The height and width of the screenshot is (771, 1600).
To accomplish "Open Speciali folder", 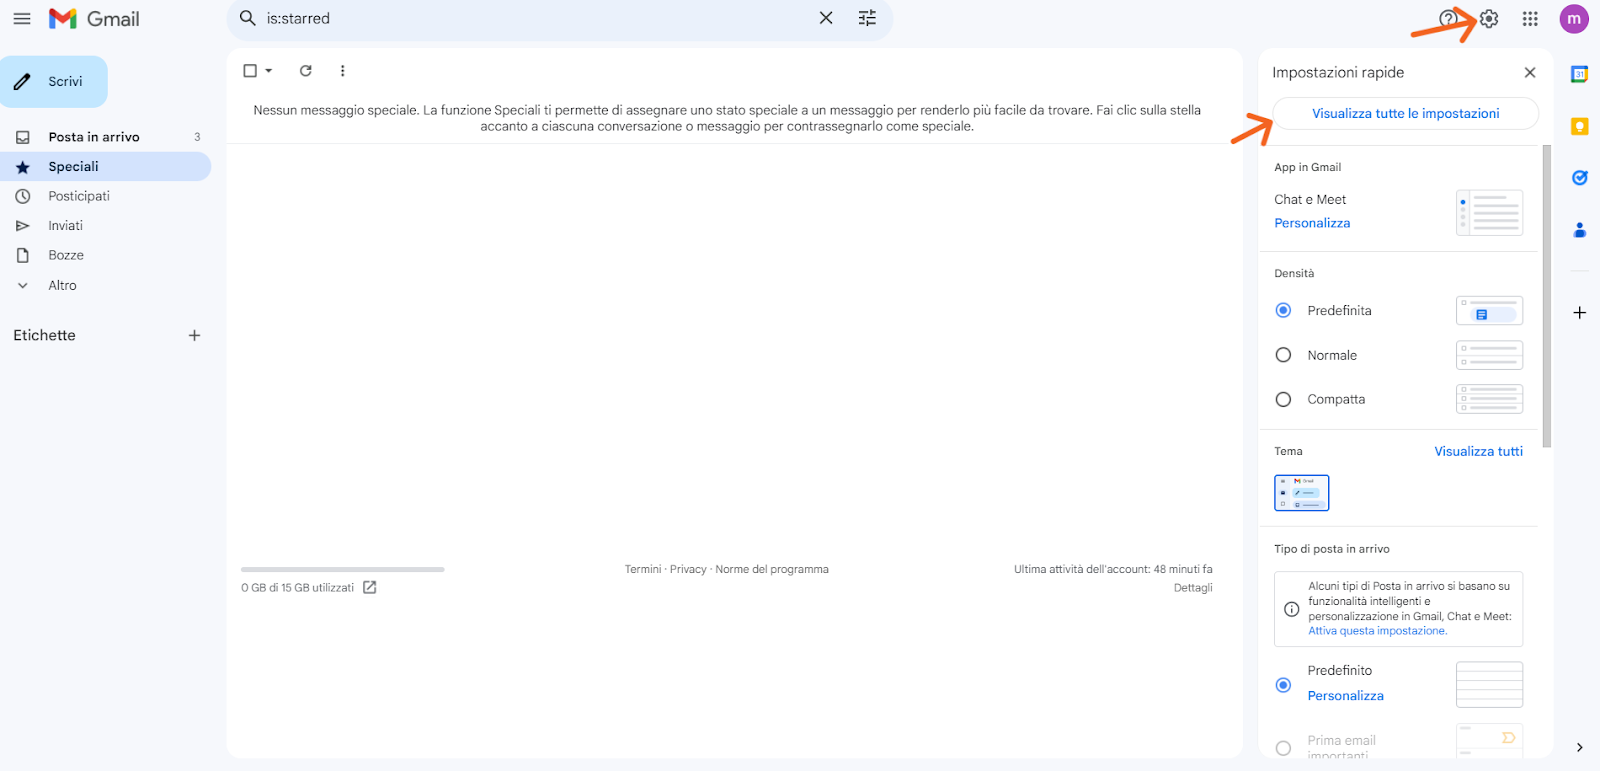I will [105, 167].
